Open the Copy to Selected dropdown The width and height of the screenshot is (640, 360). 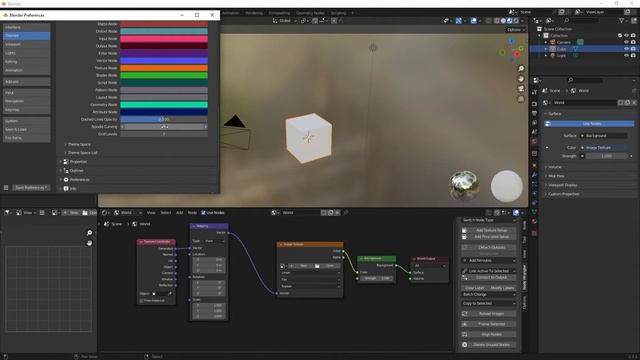click(488, 303)
